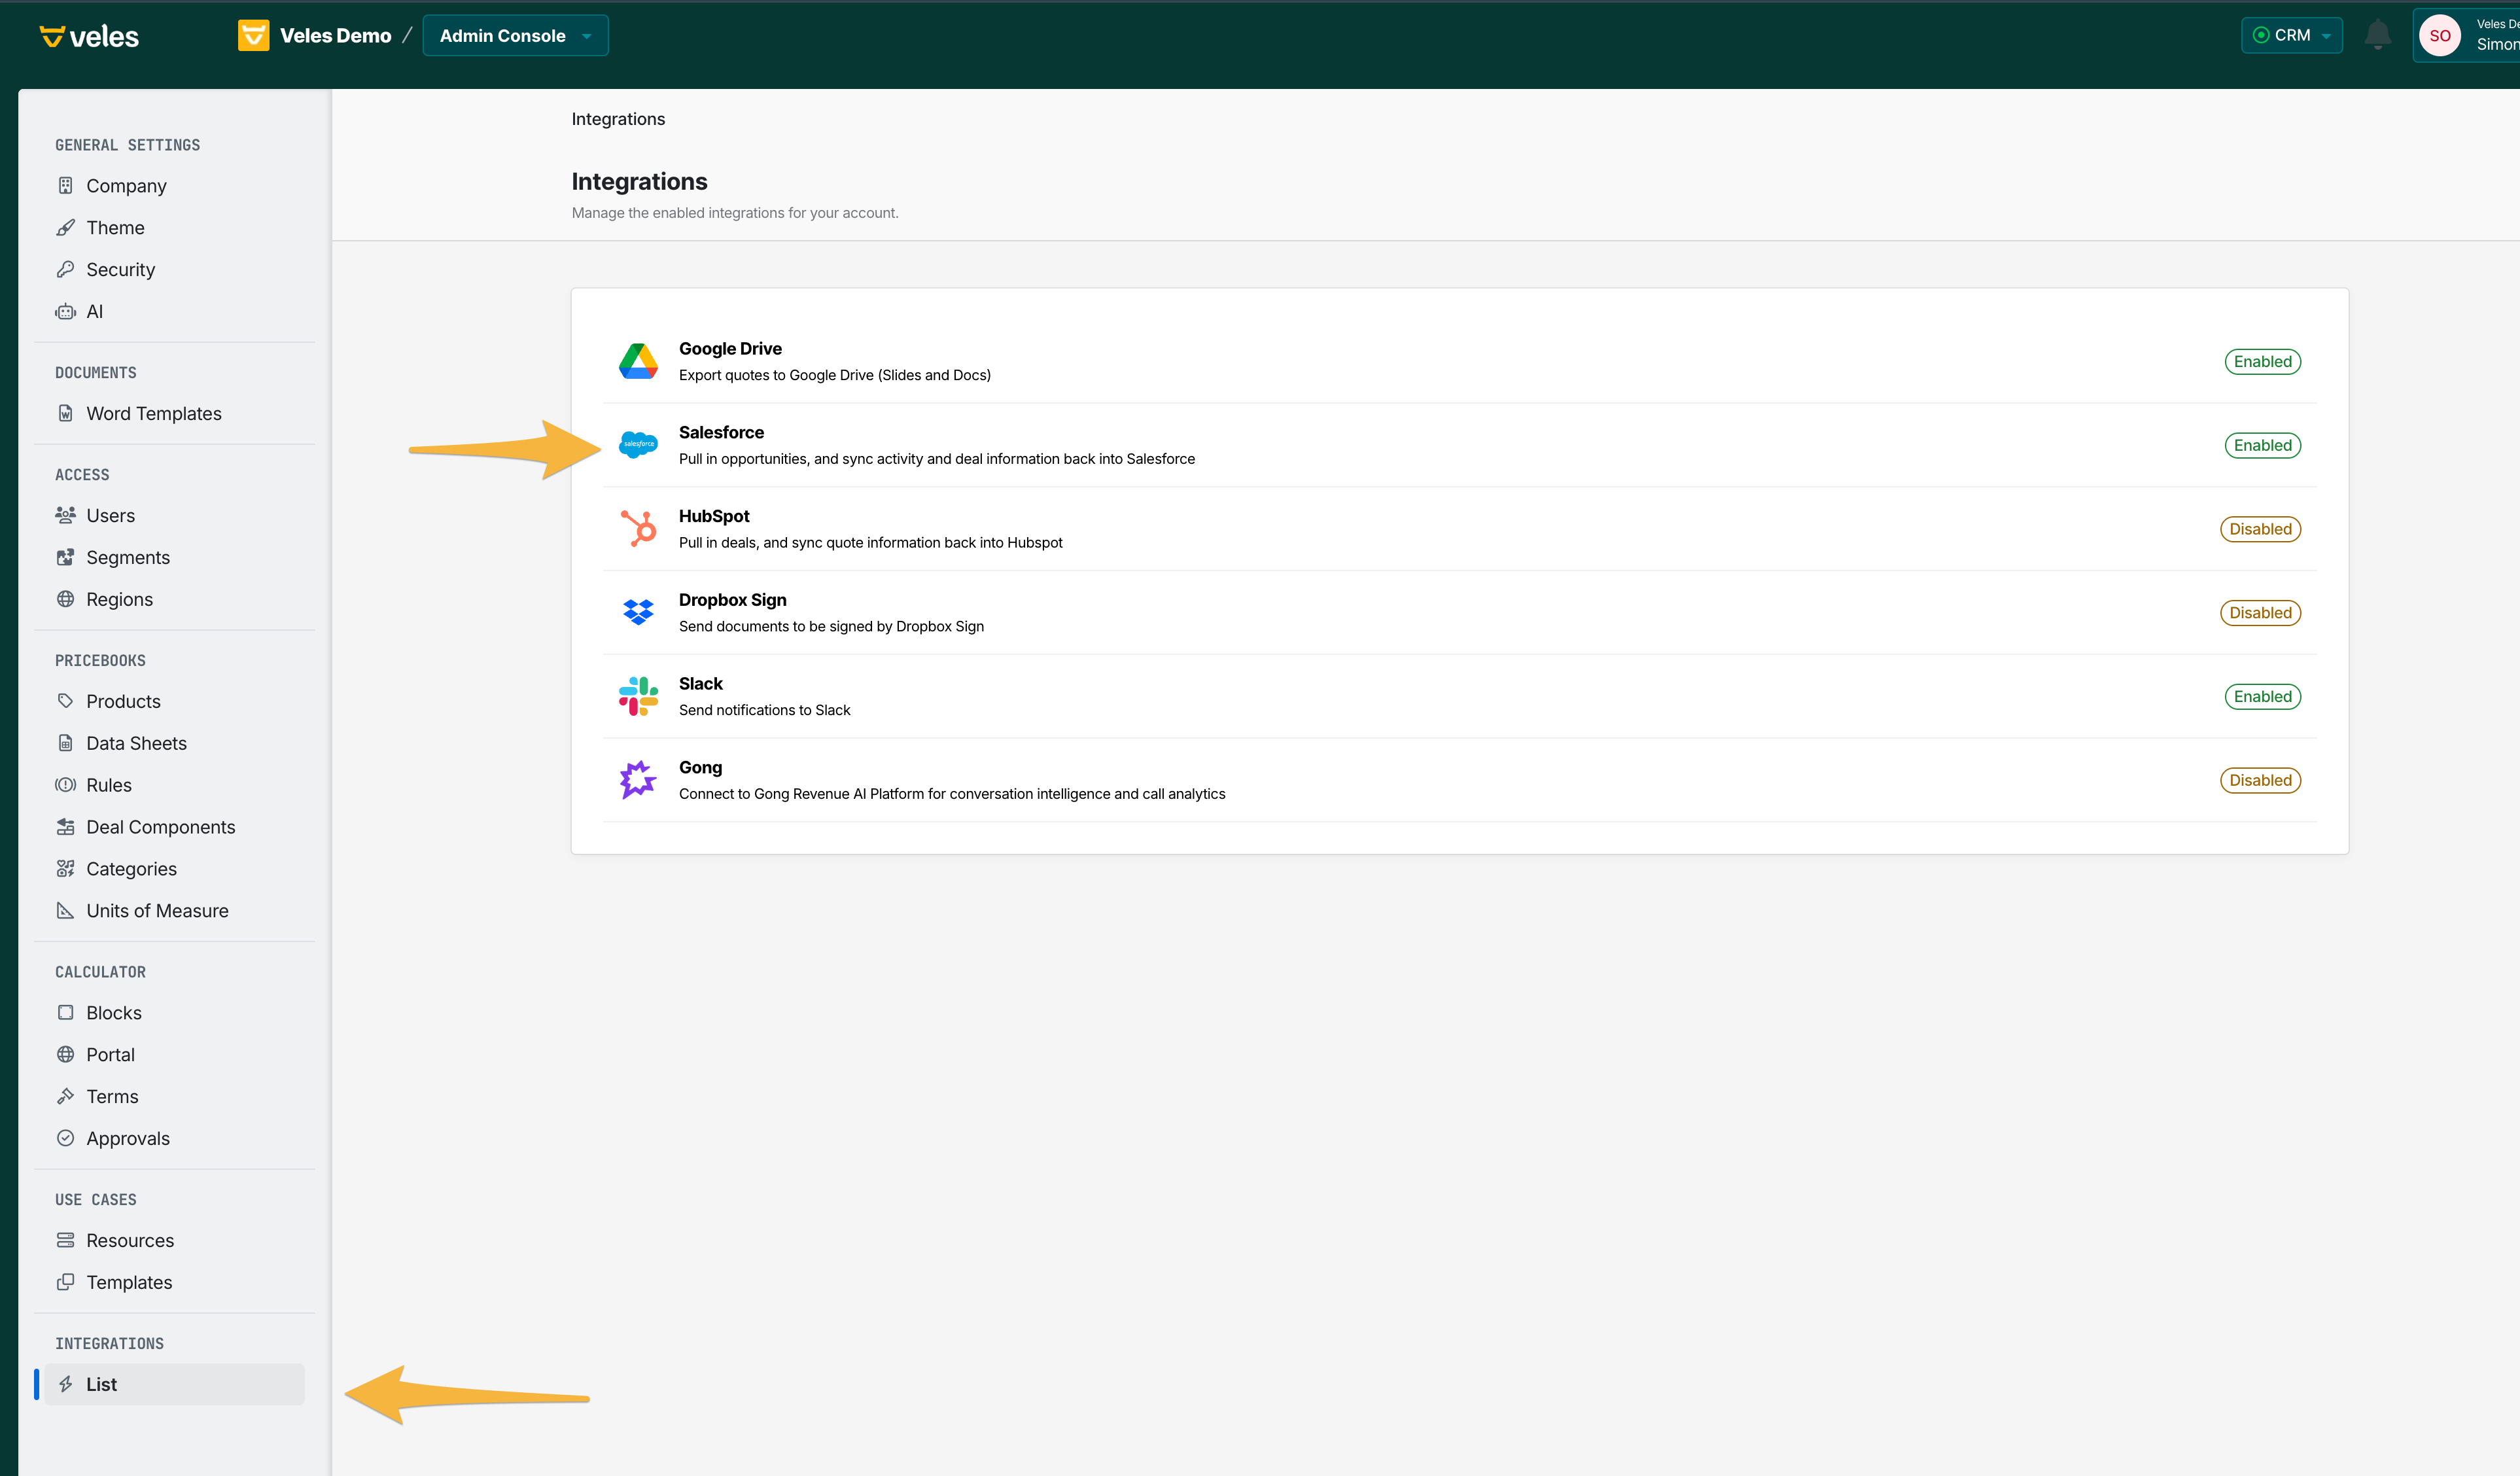This screenshot has height=1476, width=2520.
Task: Click the Deal Components icon
Action: coord(66,827)
